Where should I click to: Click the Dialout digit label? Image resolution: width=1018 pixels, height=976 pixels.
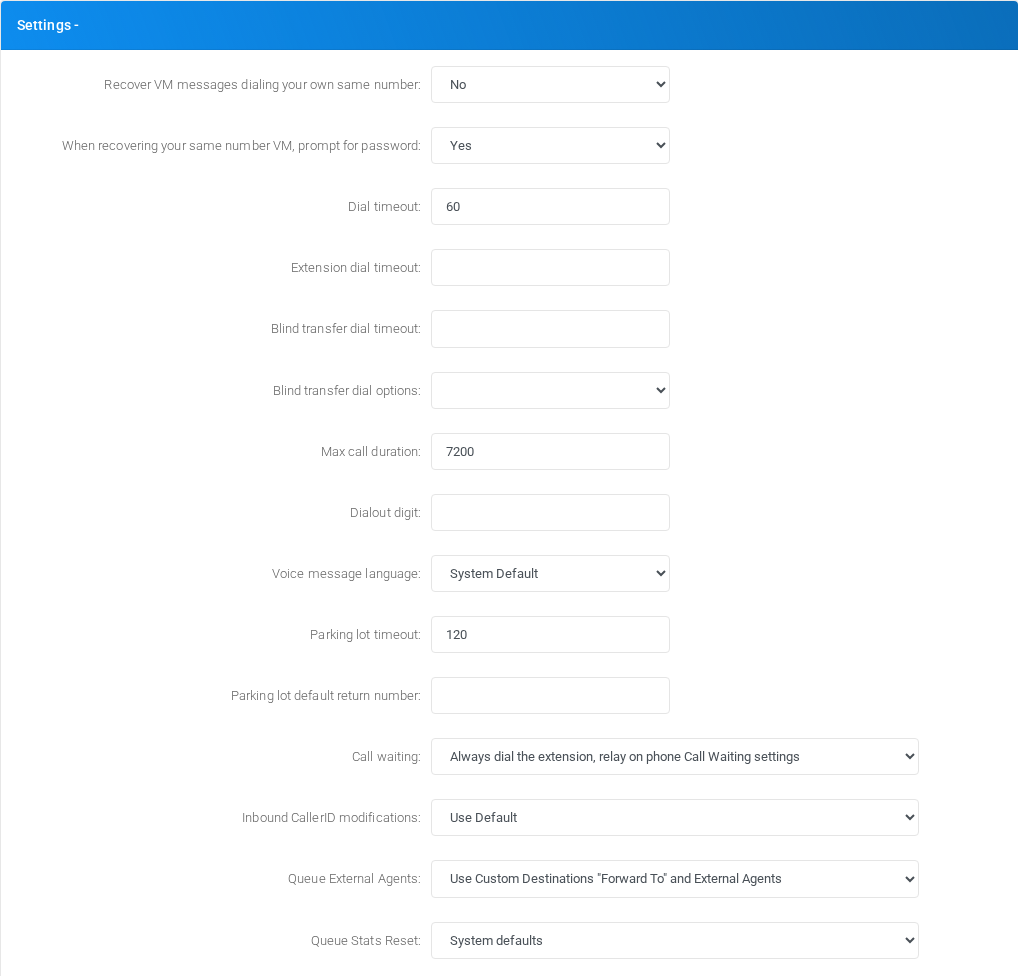[385, 512]
